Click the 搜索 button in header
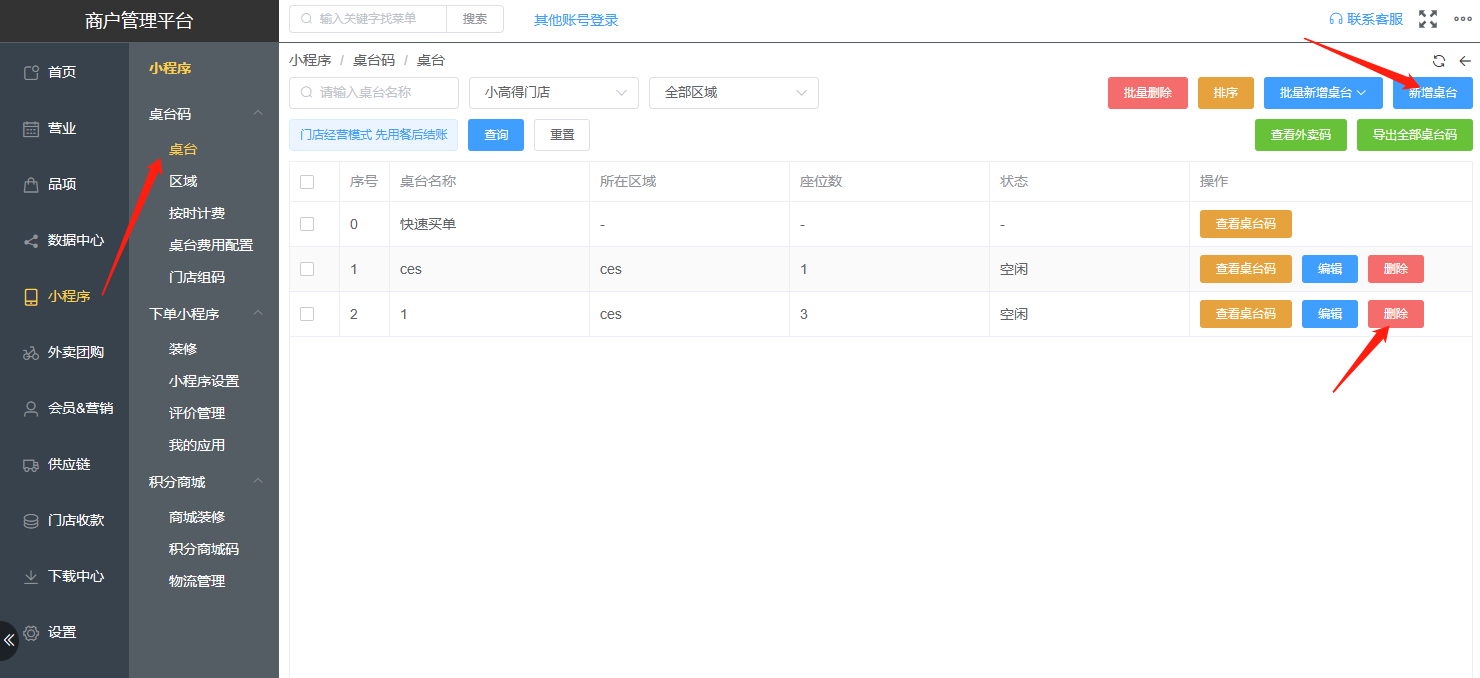Viewport: 1480px width, 678px height. tap(475, 19)
